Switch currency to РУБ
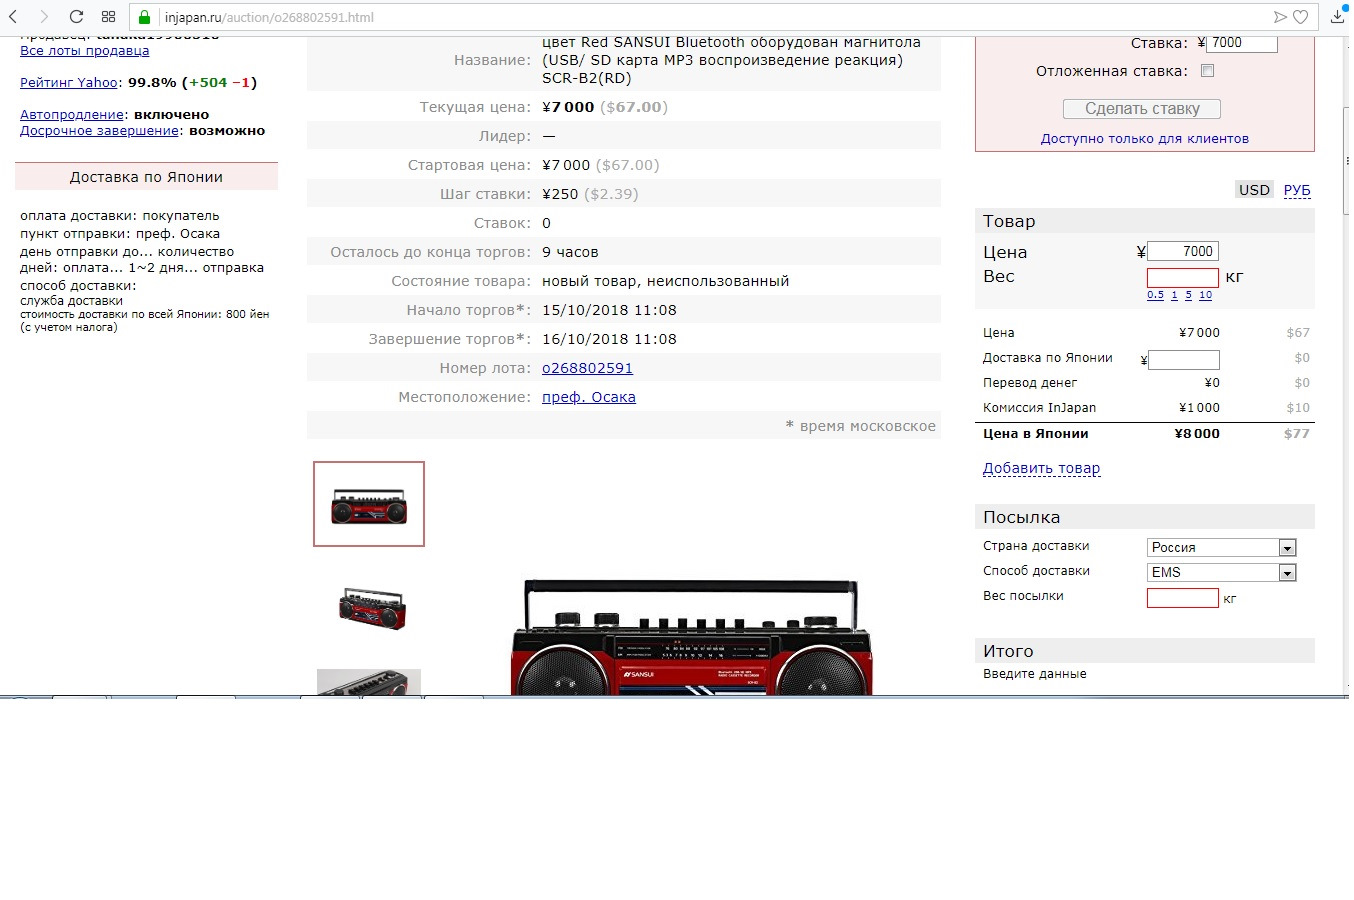The height and width of the screenshot is (900, 1354). coord(1297,190)
